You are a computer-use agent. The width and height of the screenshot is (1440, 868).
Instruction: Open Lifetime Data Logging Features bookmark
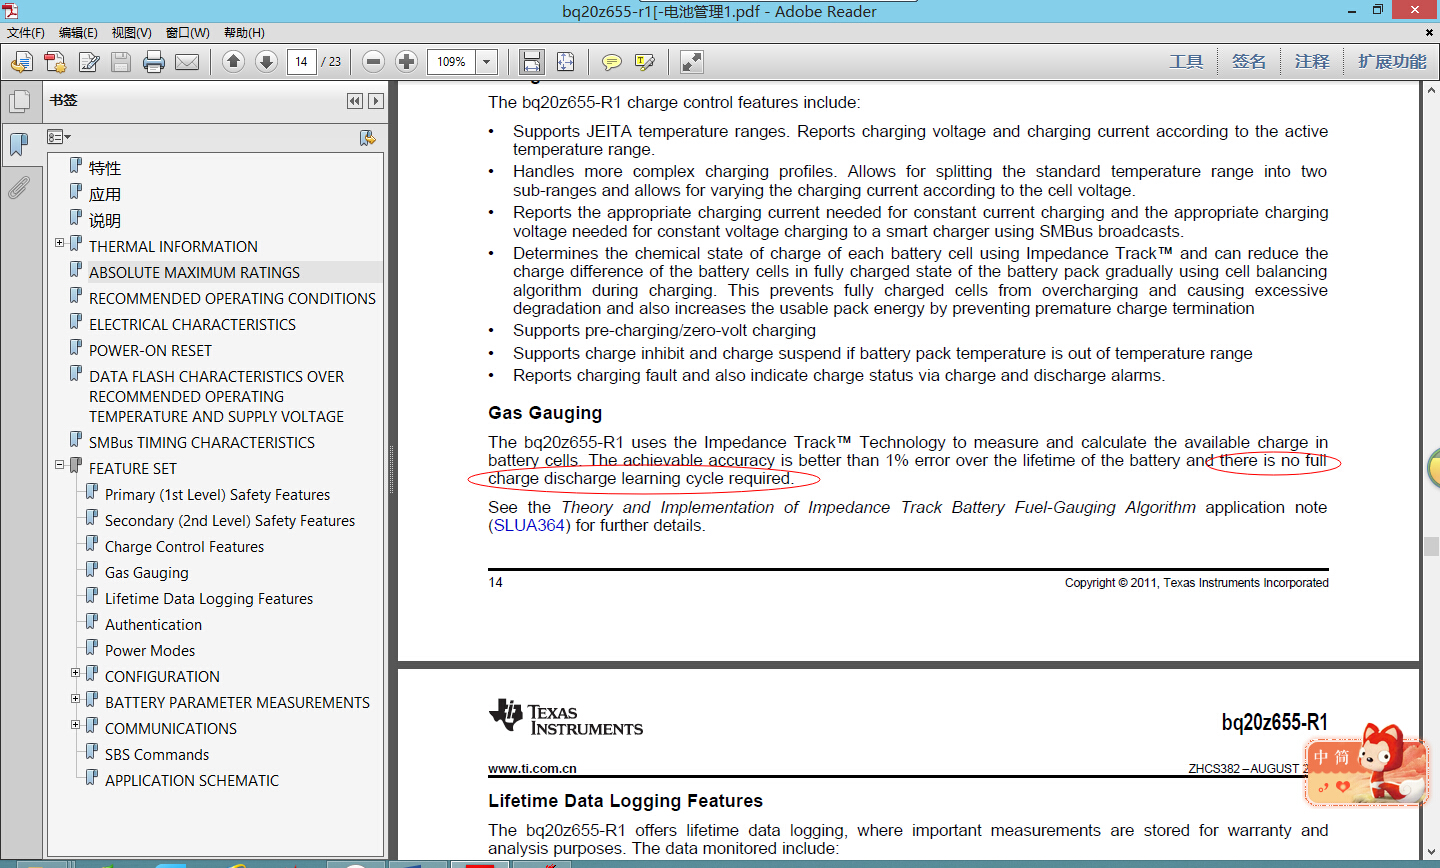tap(209, 598)
